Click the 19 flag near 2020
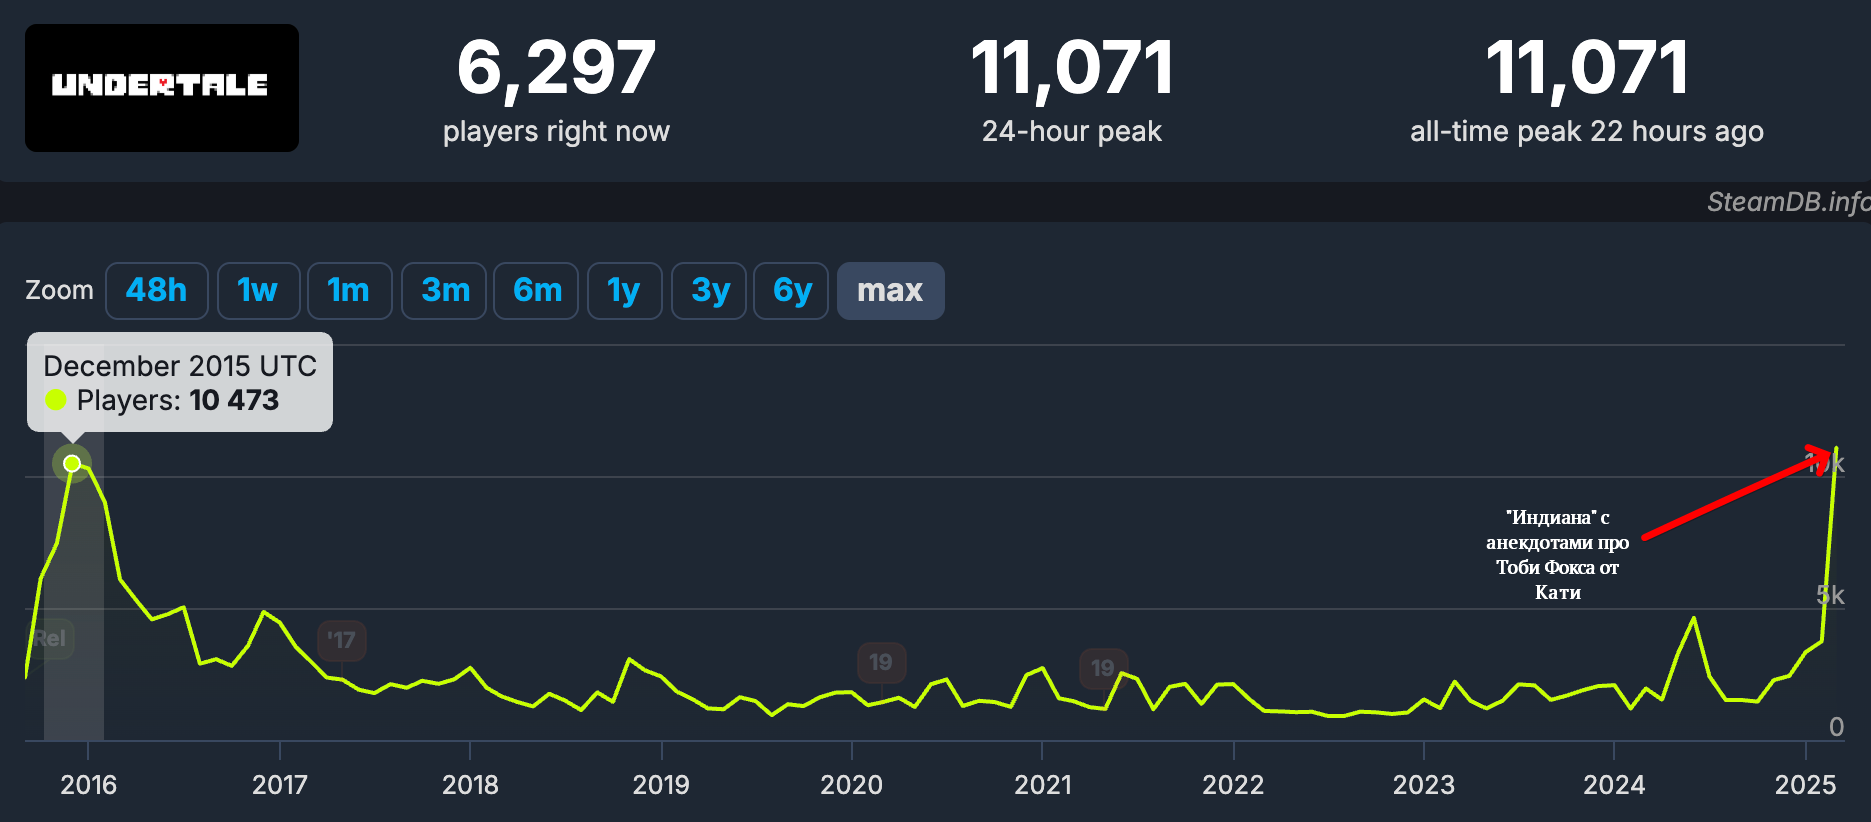This screenshot has width=1871, height=822. 881,662
